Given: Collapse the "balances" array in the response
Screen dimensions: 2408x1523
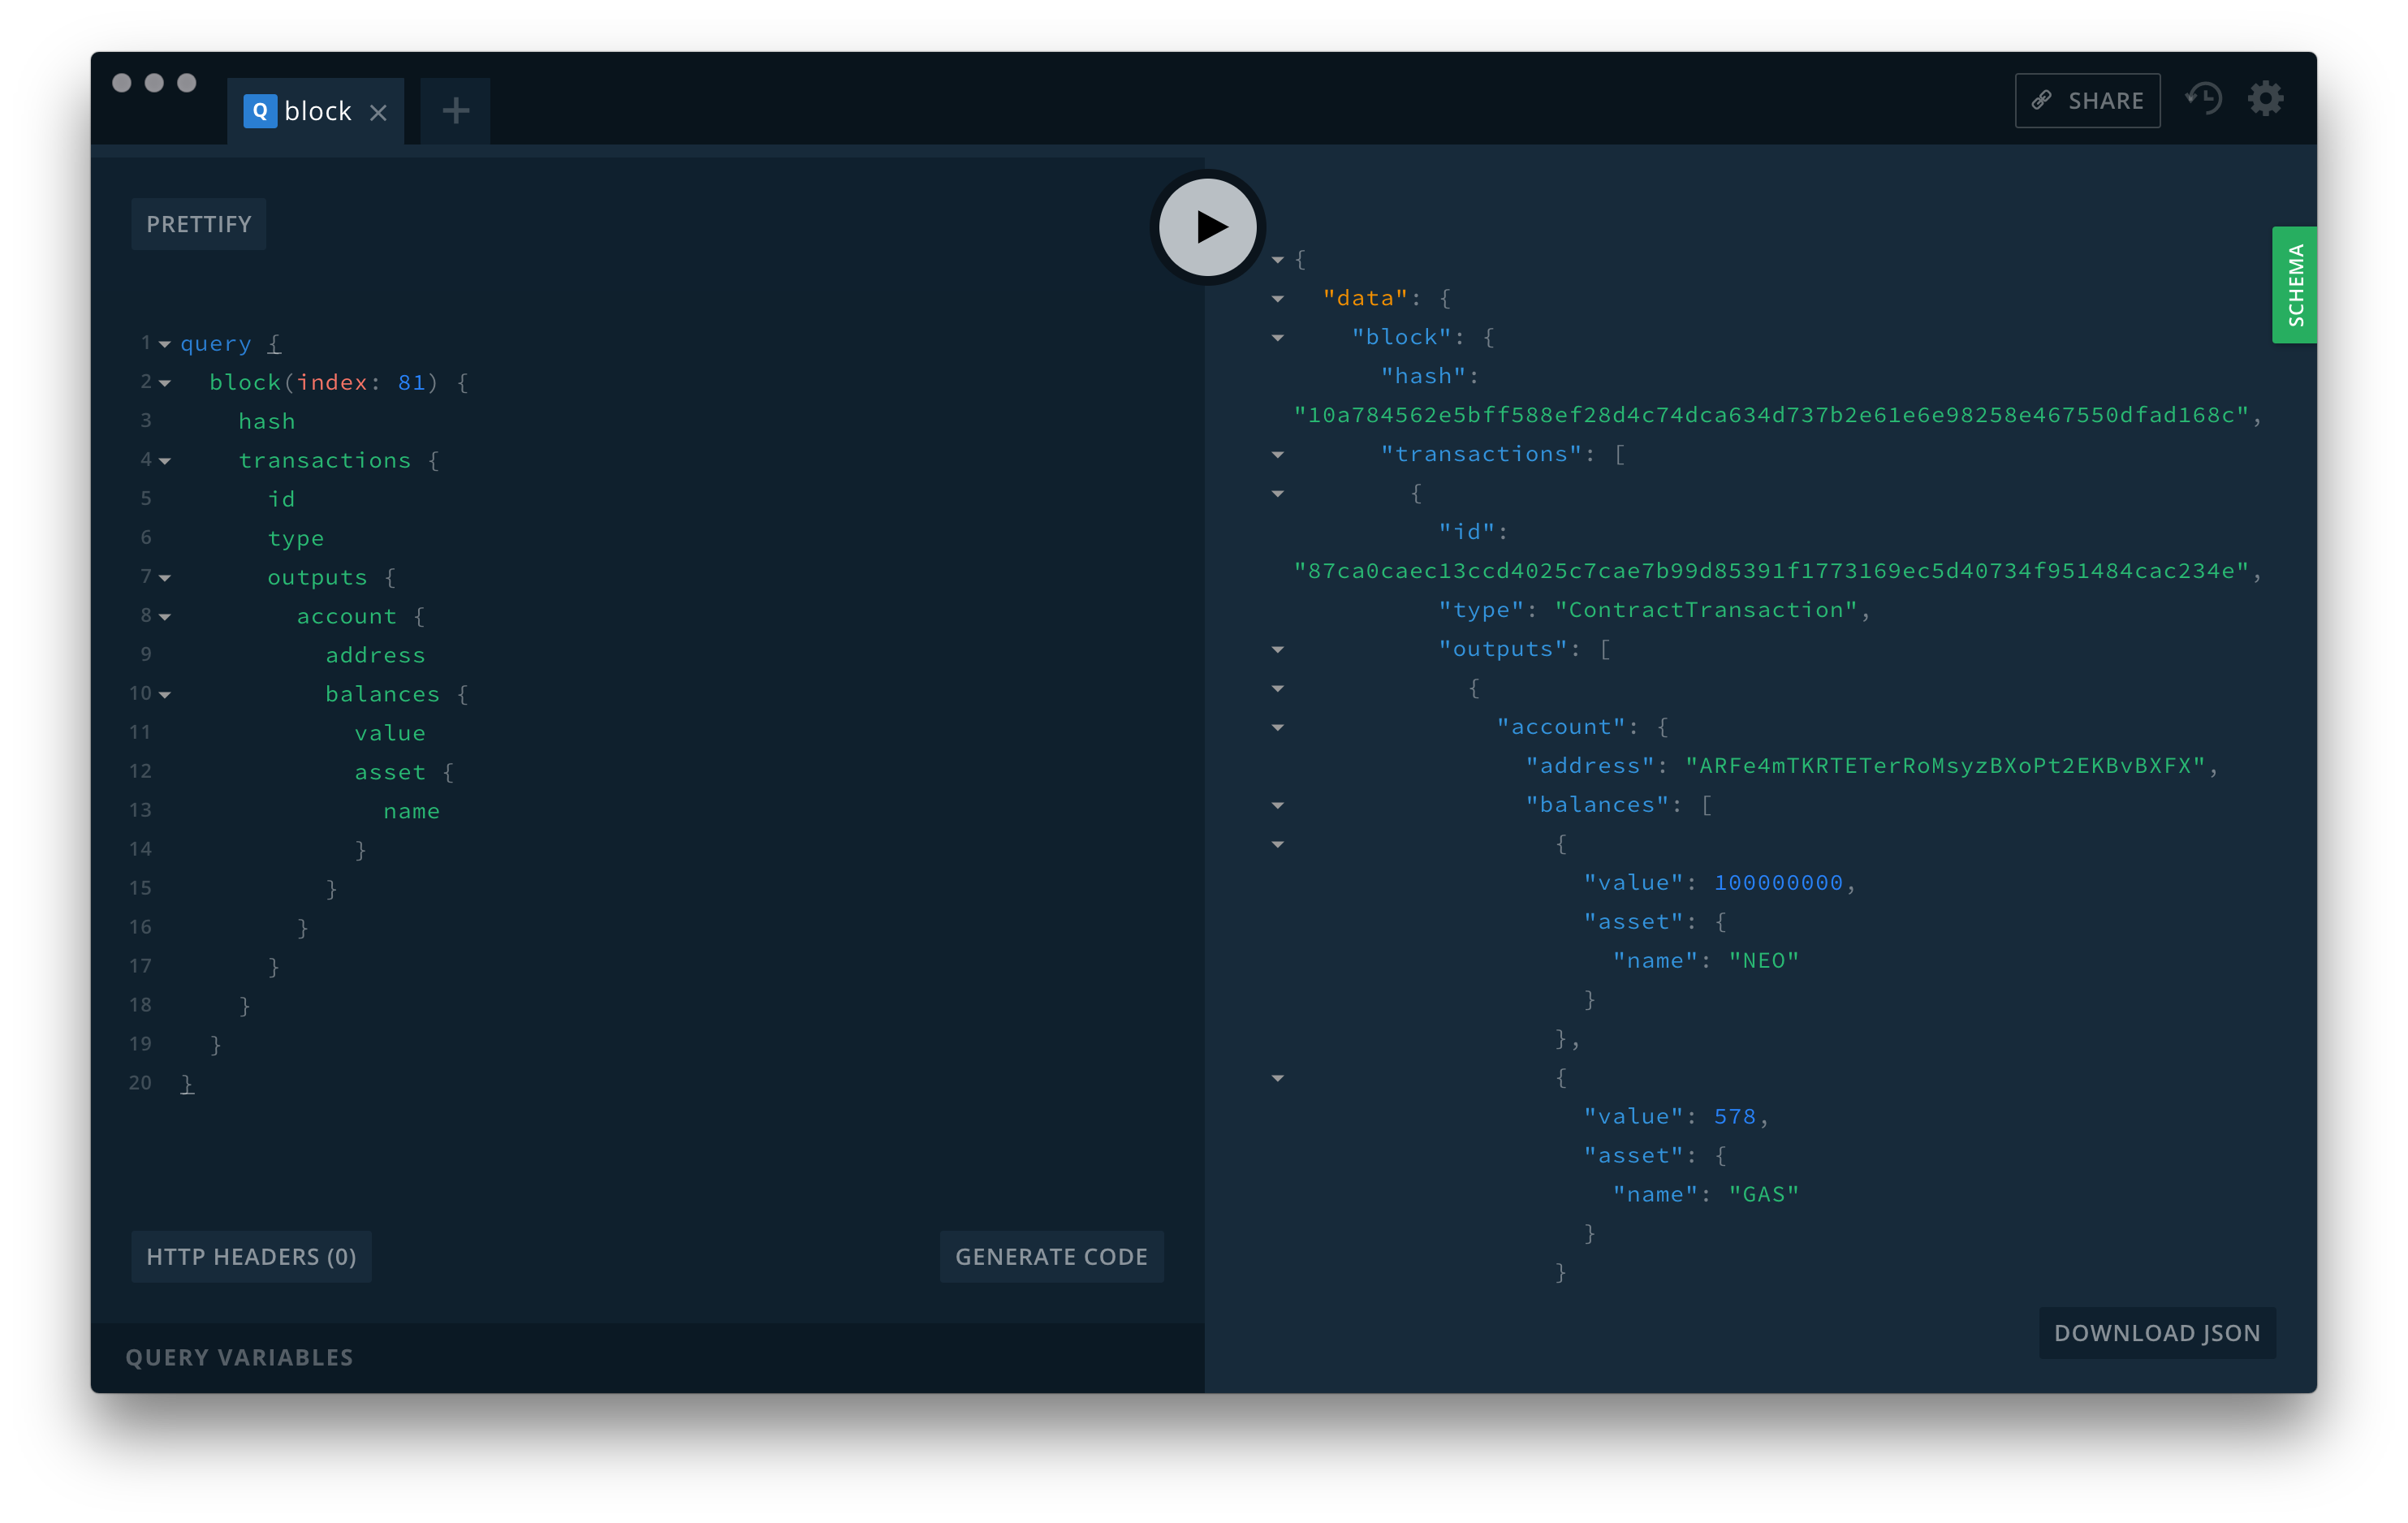Looking at the screenshot, I should coord(1277,805).
